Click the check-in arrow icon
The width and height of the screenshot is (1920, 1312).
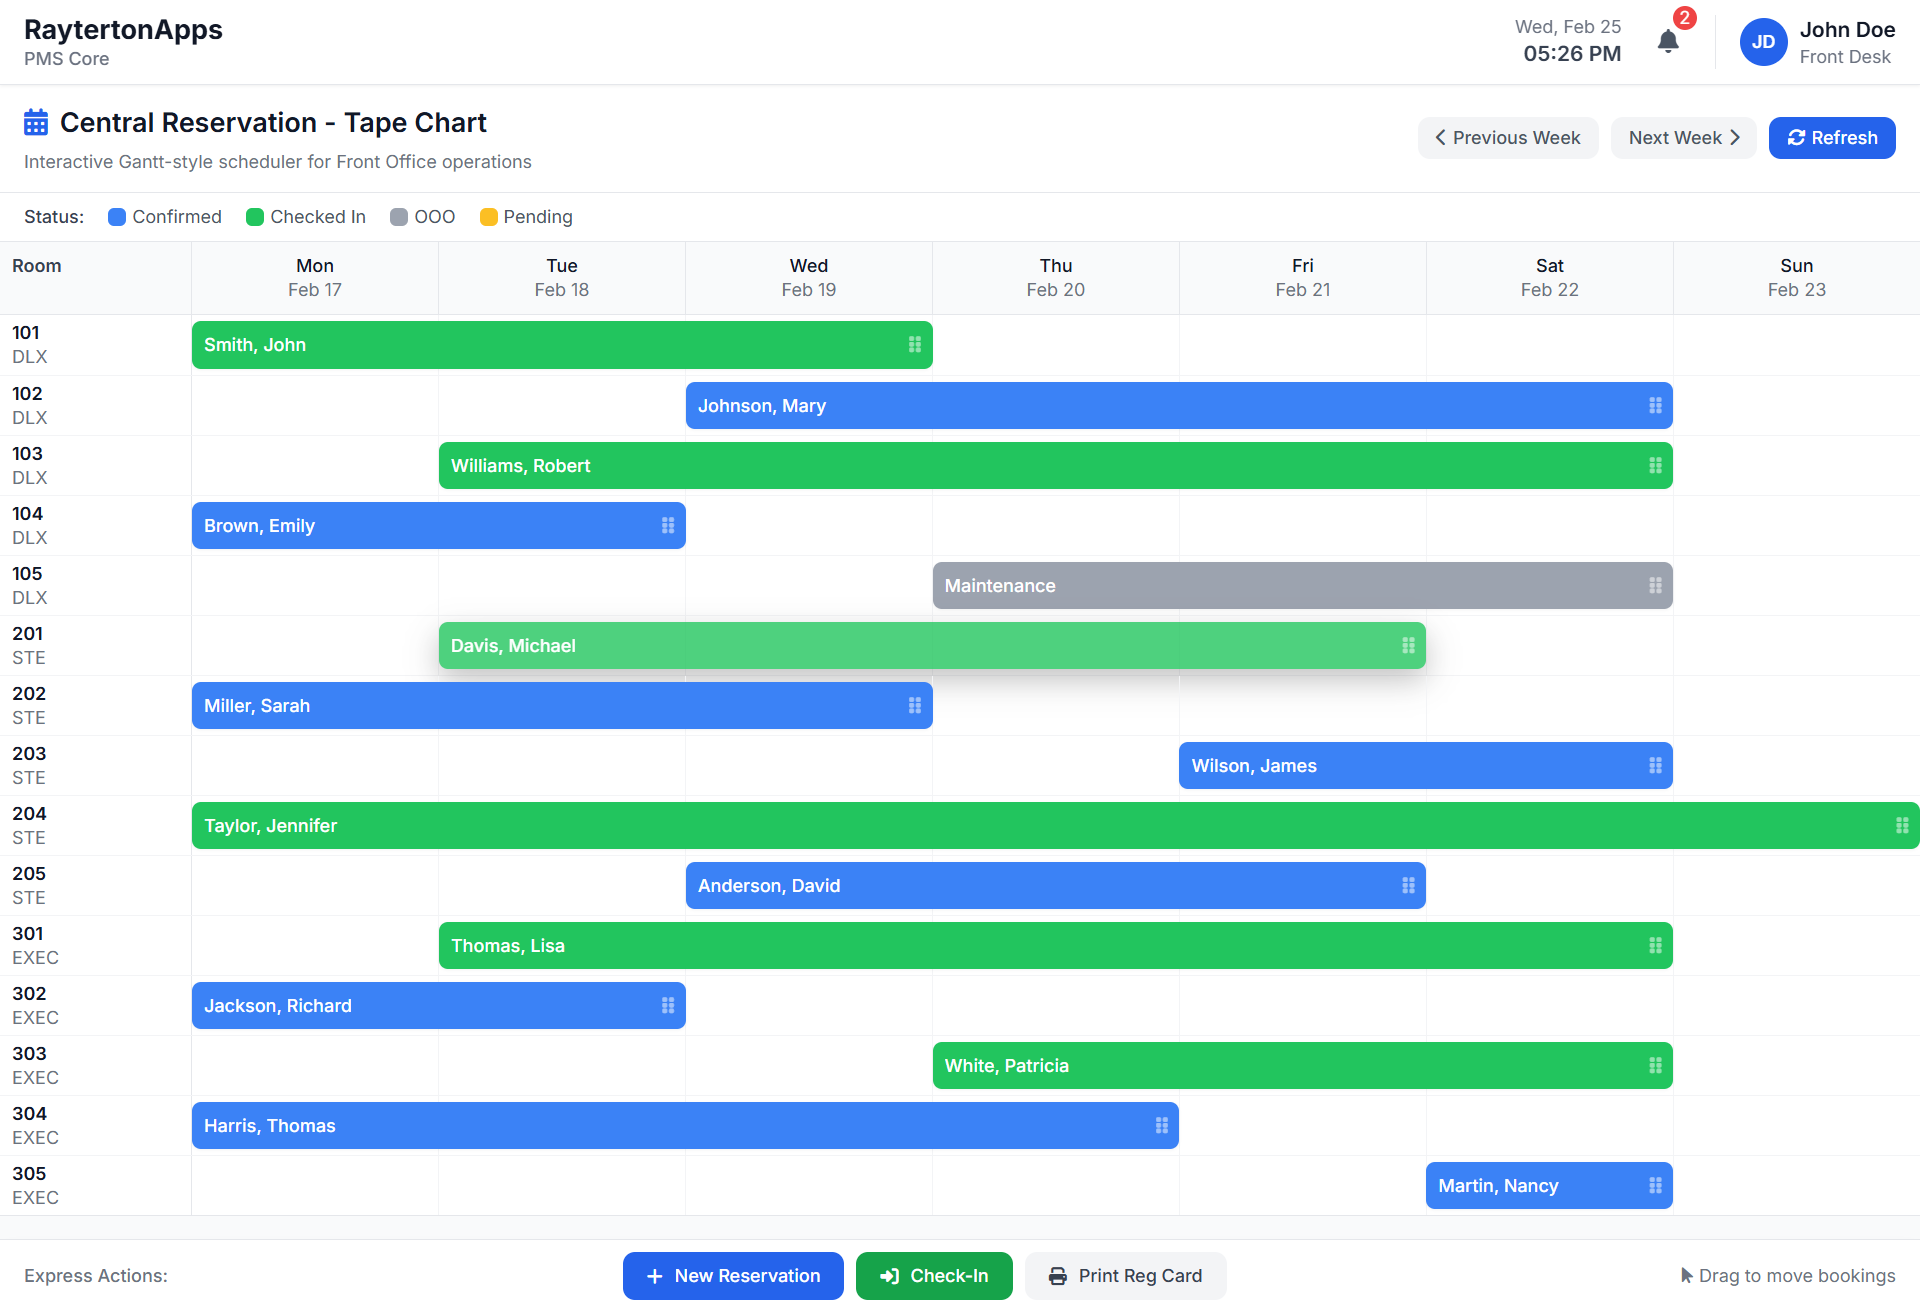(888, 1276)
